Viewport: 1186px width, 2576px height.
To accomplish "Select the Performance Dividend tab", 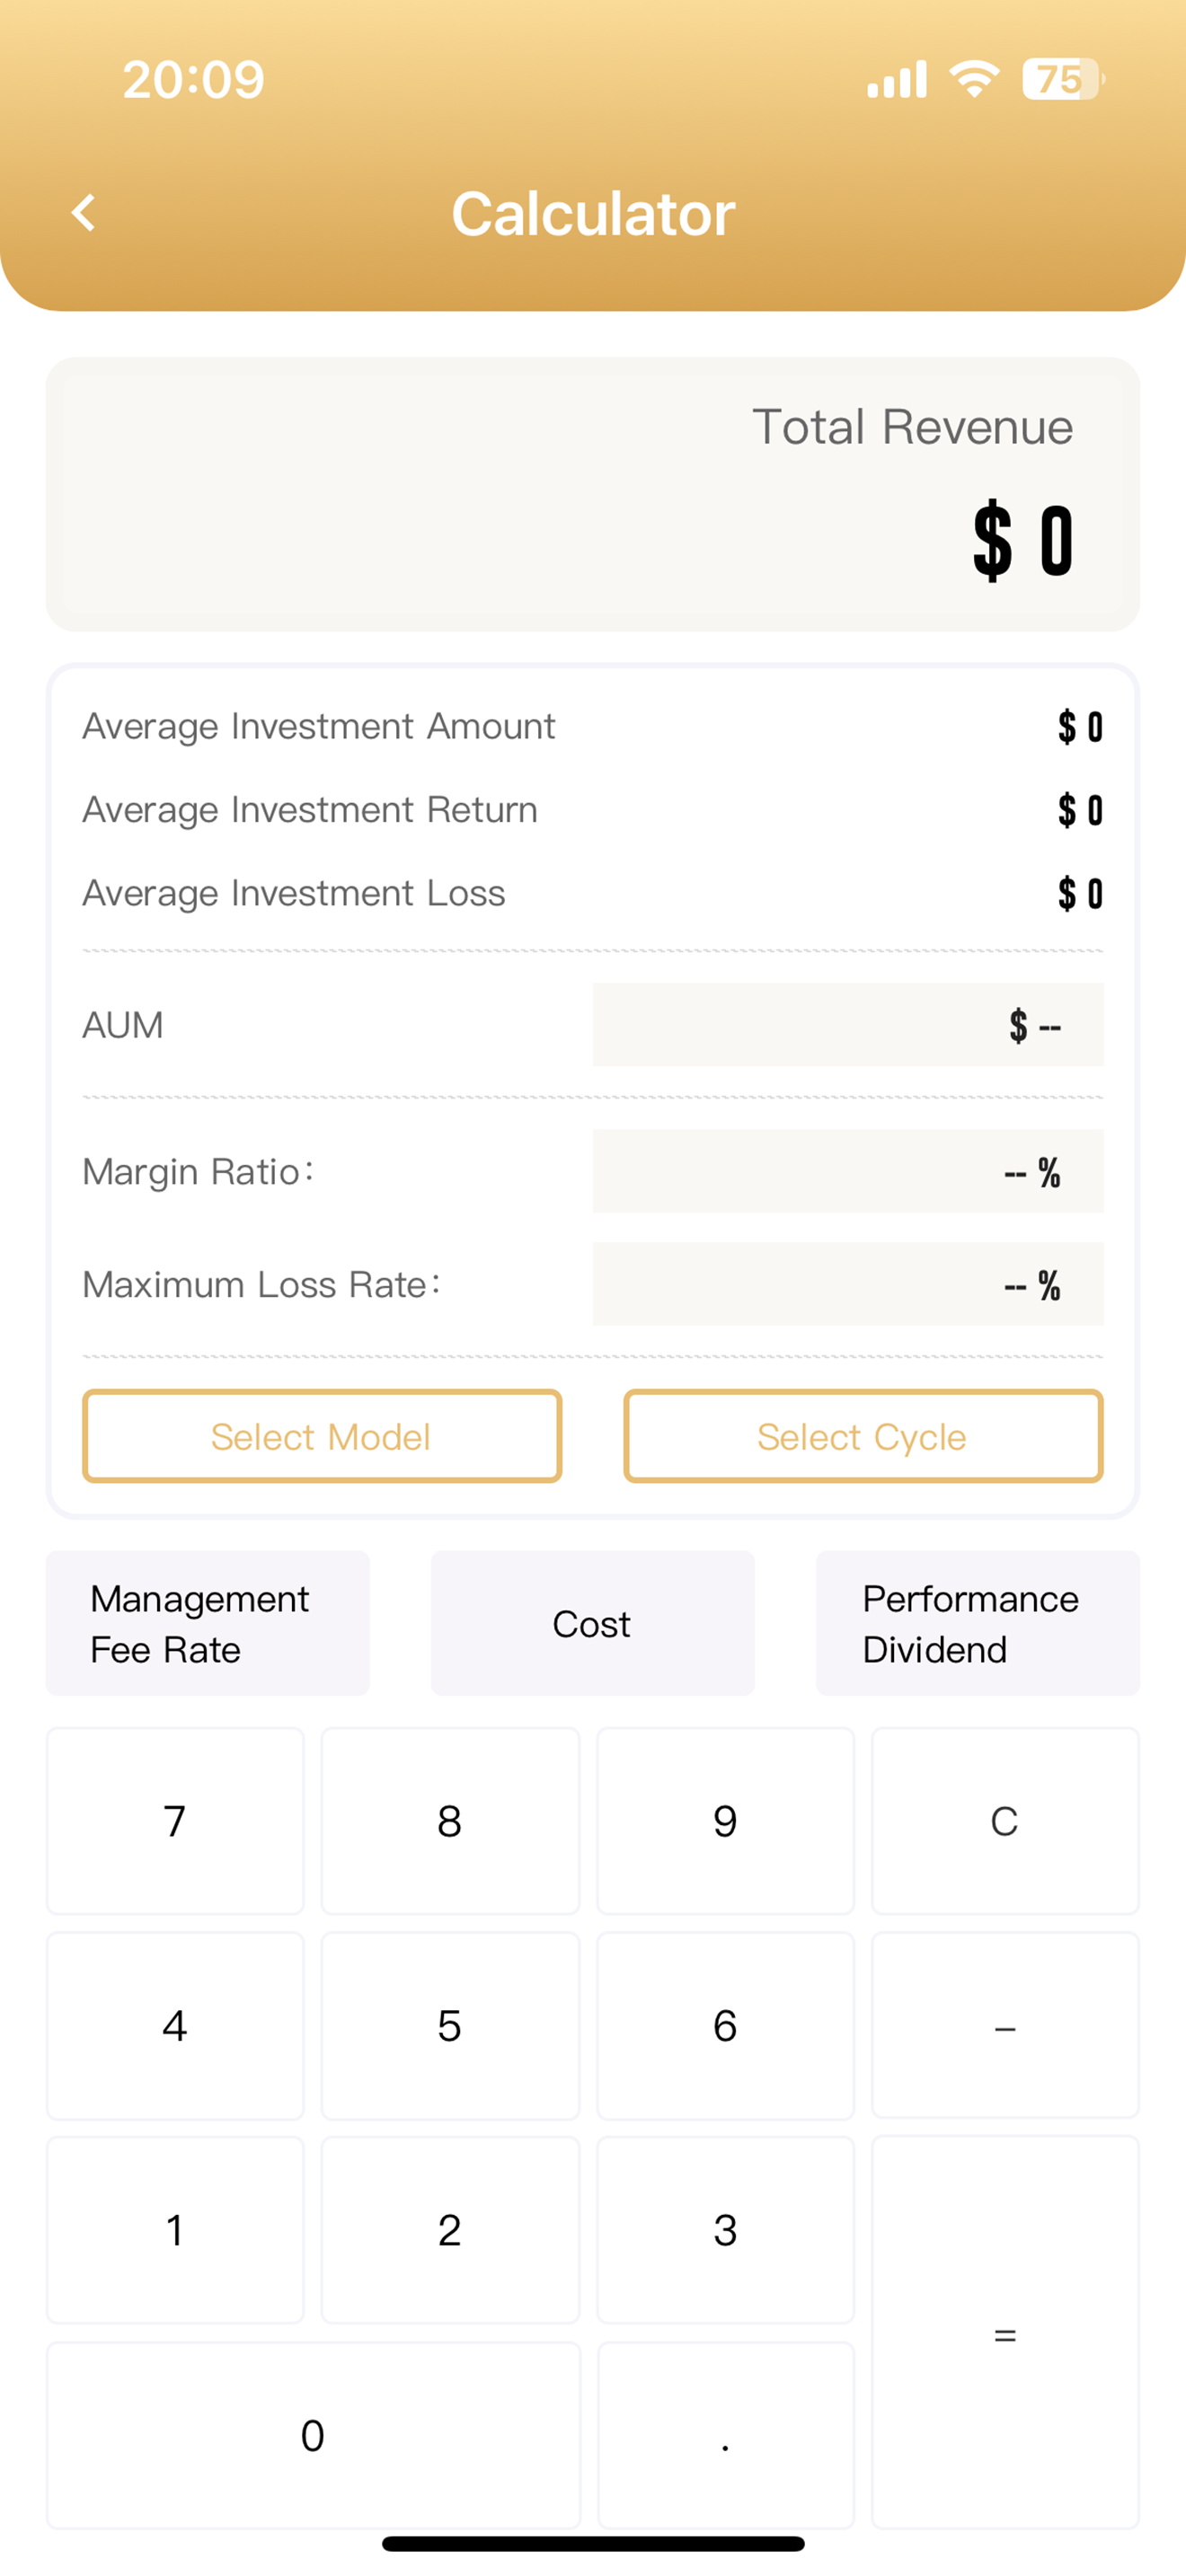I will tap(977, 1623).
